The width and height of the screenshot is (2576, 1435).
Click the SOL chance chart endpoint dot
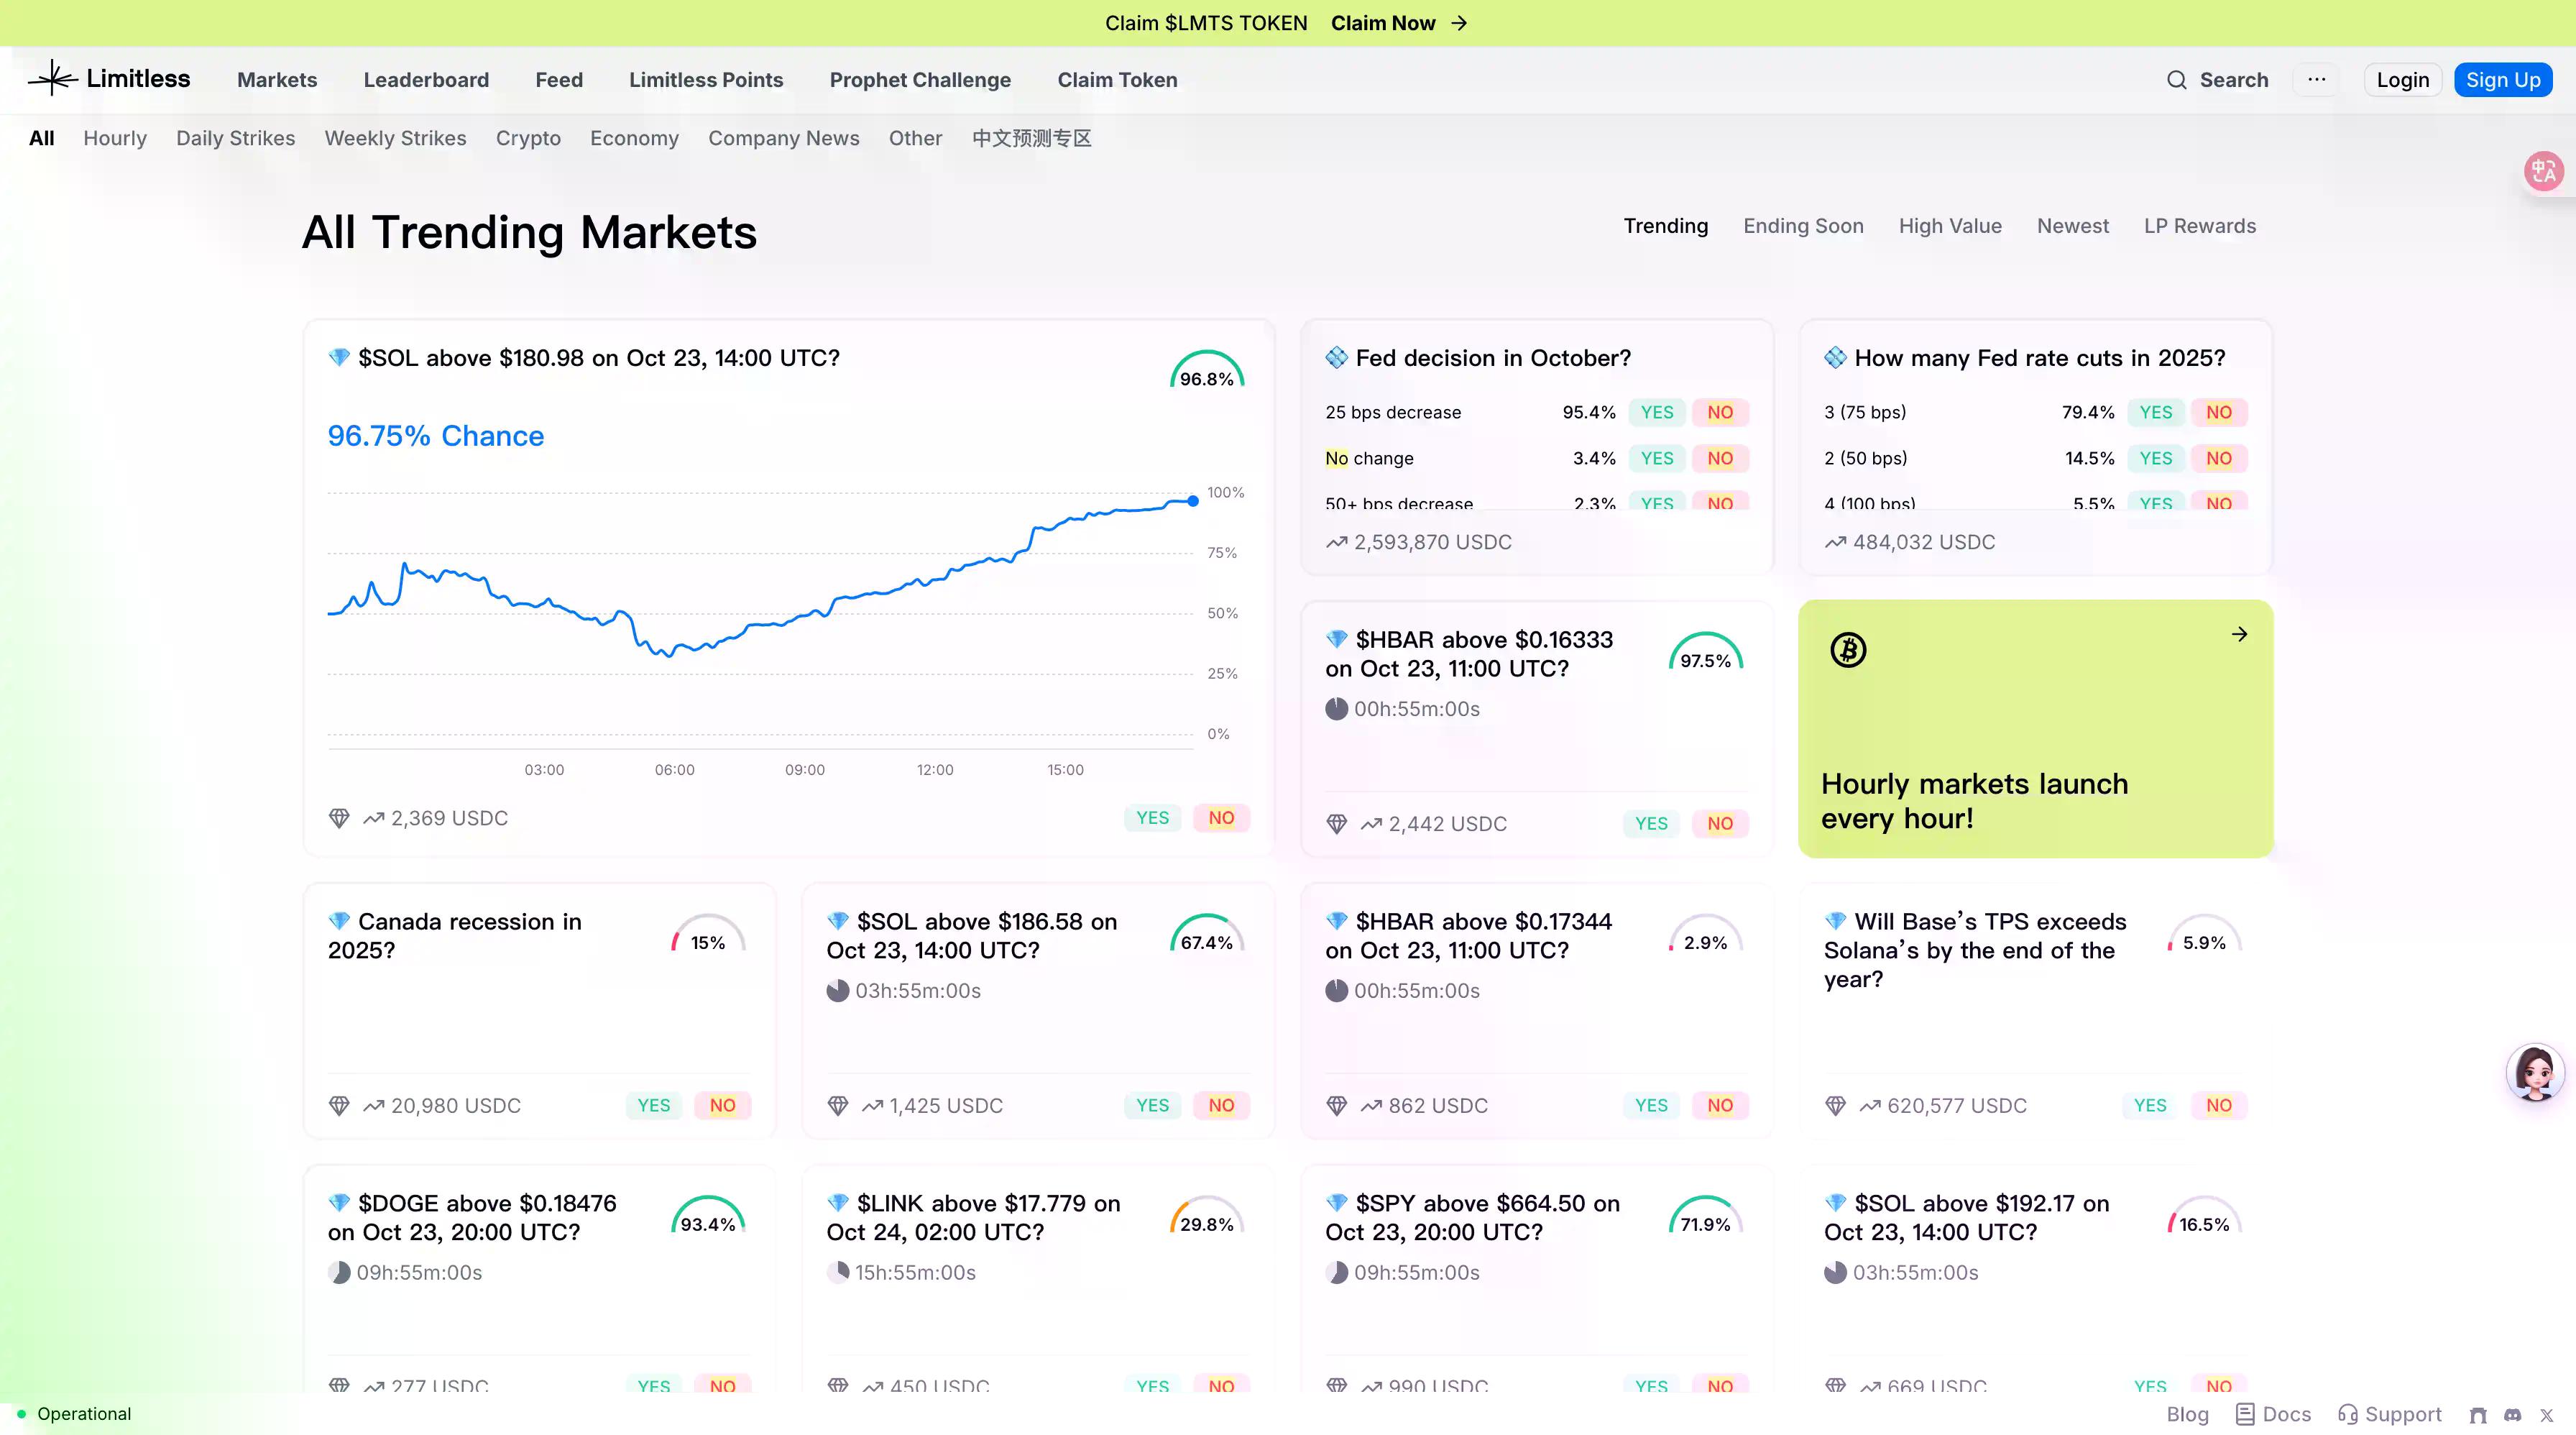(1192, 501)
